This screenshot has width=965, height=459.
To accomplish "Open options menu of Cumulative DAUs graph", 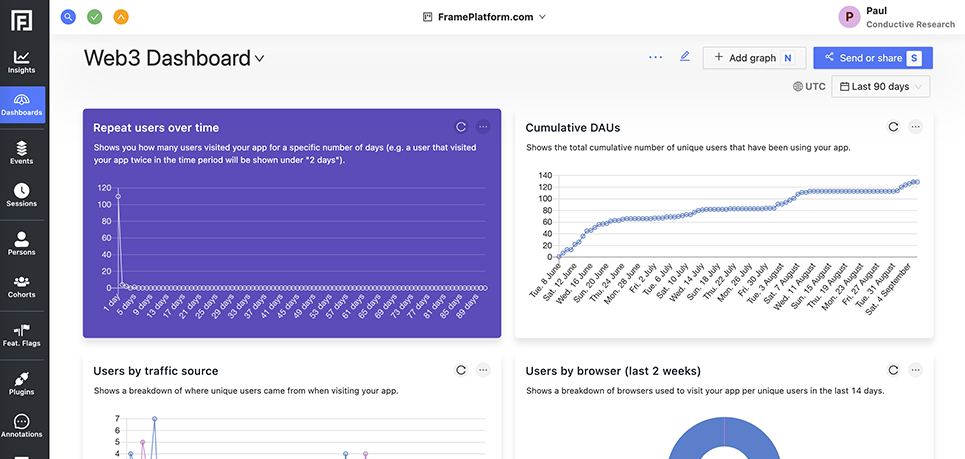I will click(x=916, y=127).
